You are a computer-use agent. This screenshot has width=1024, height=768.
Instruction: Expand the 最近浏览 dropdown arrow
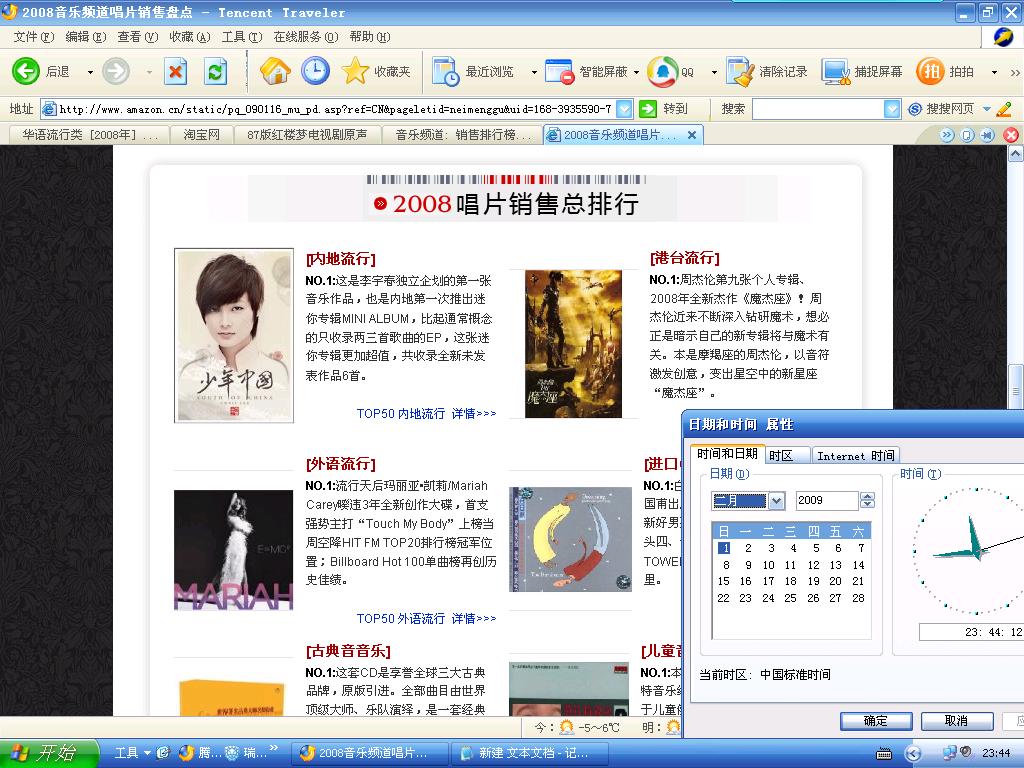tap(534, 72)
